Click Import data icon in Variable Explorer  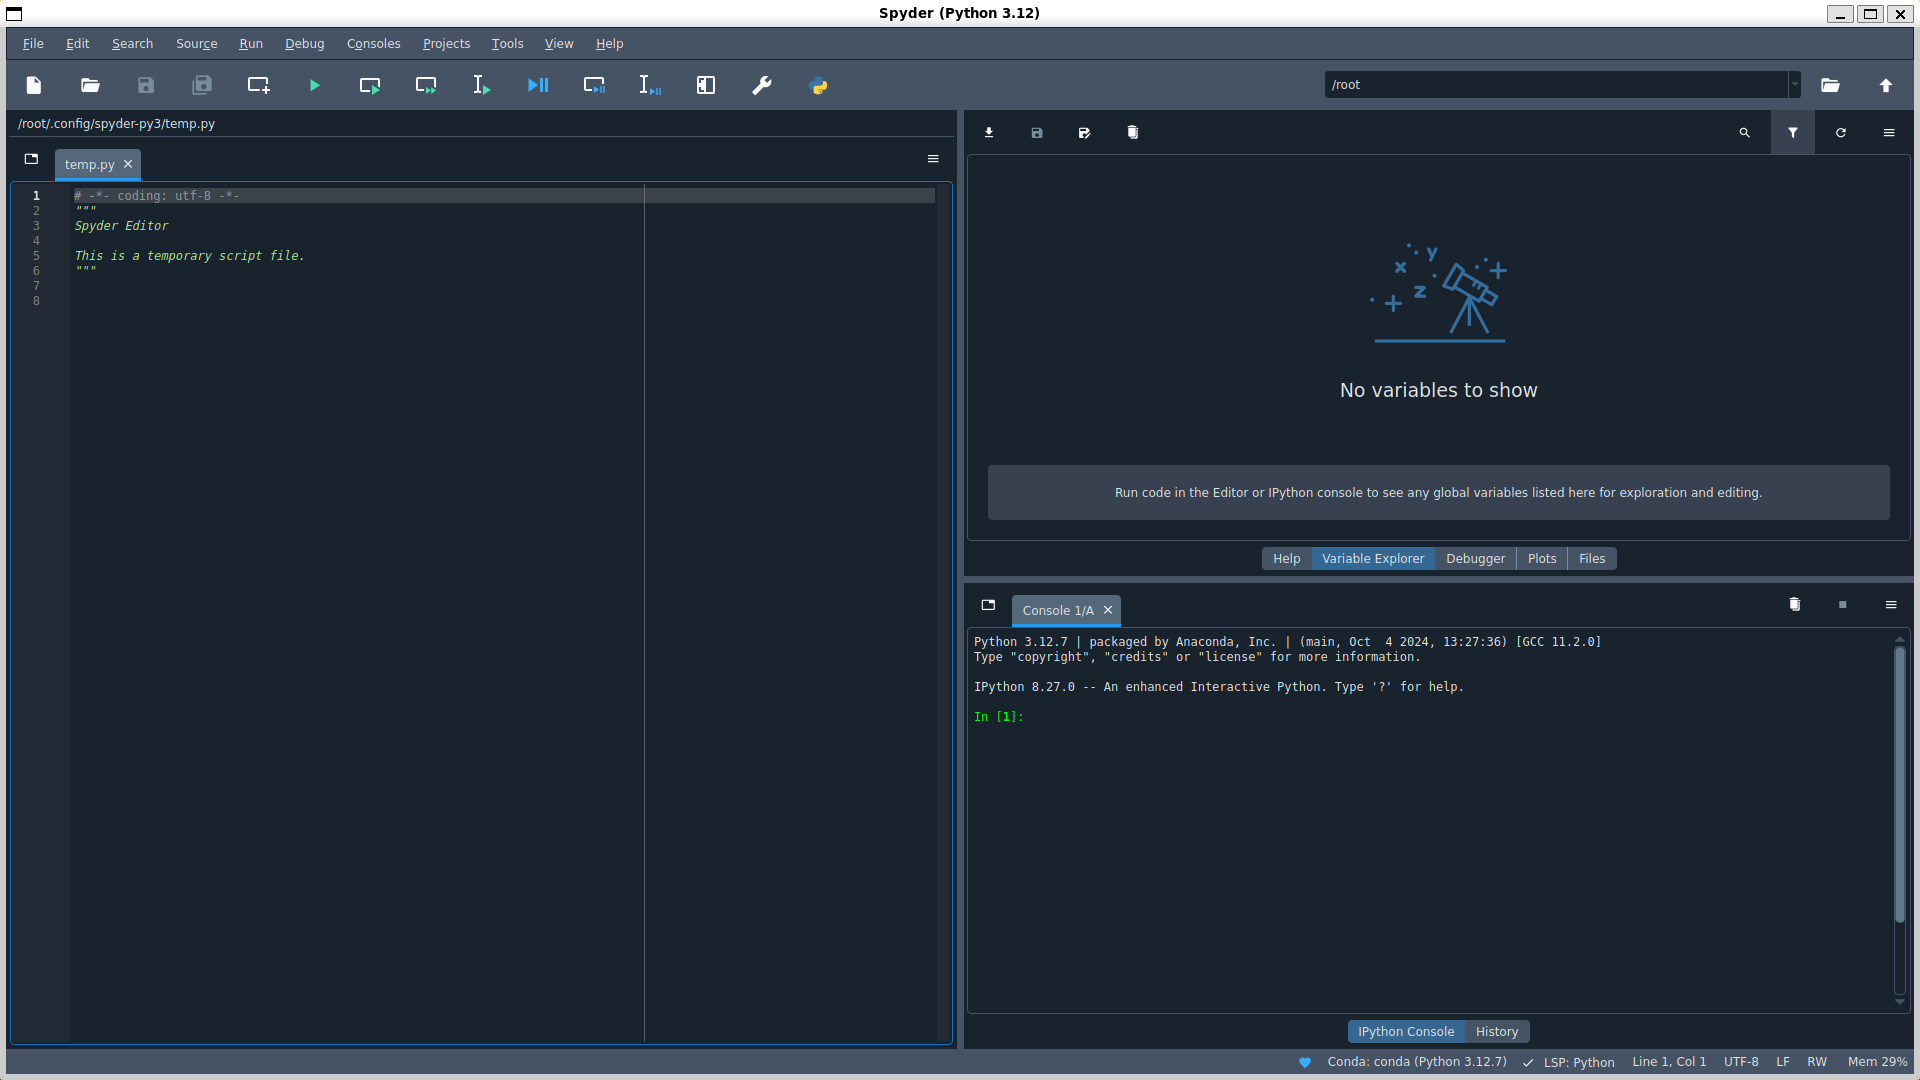(x=989, y=133)
